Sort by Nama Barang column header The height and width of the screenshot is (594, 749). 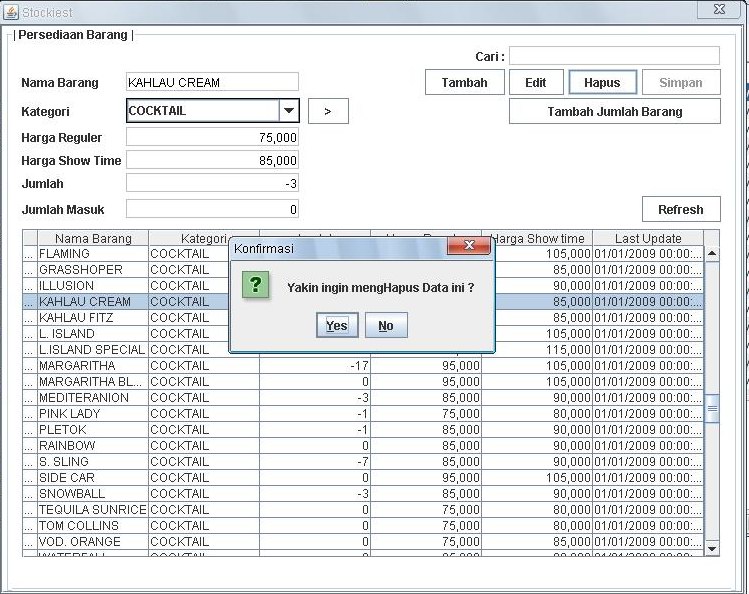pyautogui.click(x=93, y=238)
